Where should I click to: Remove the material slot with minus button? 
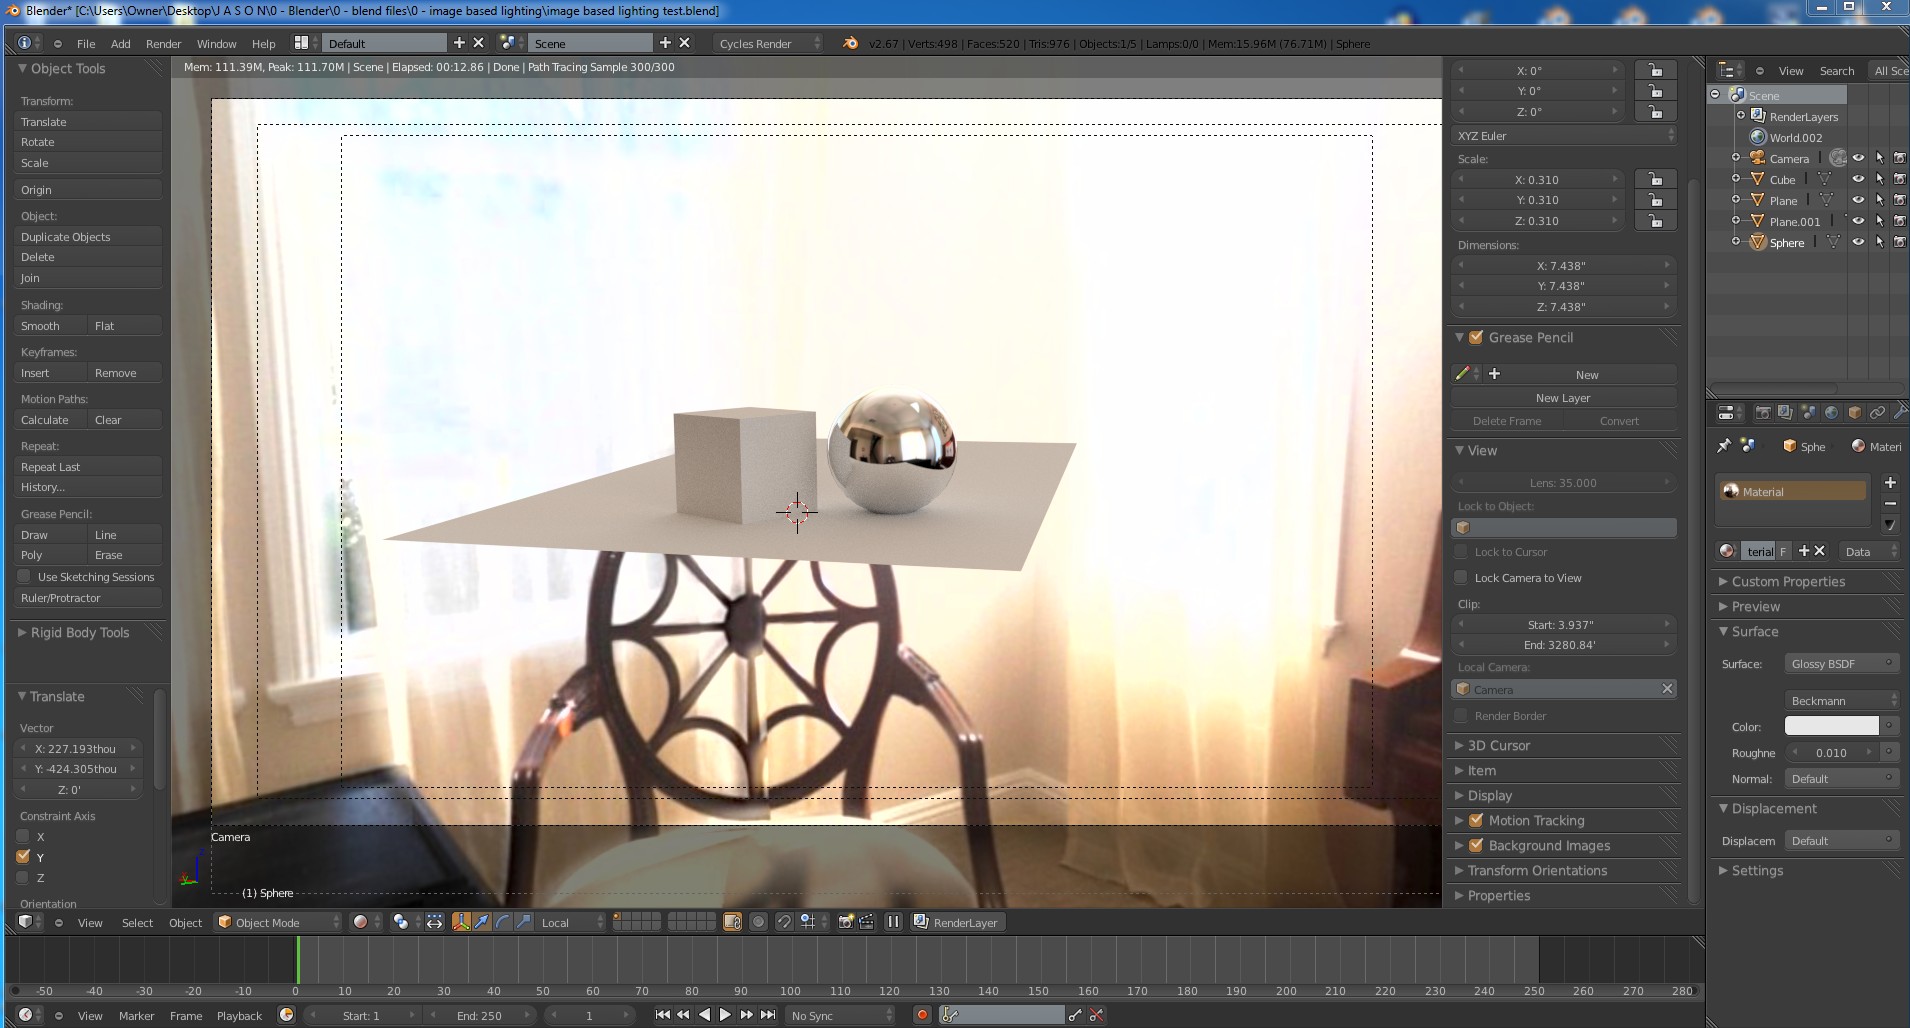point(1890,503)
